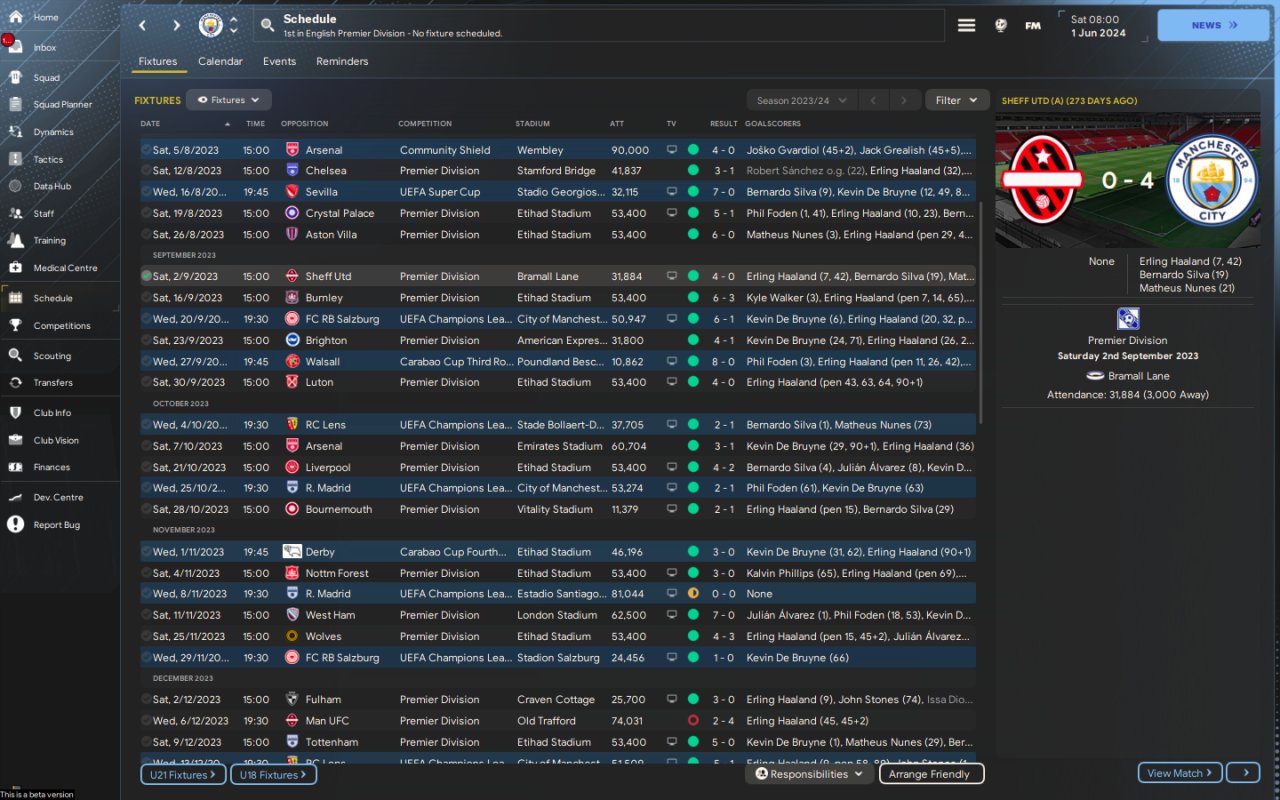The image size is (1280, 800).
Task: Open the Scouting section
Action: pos(52,355)
